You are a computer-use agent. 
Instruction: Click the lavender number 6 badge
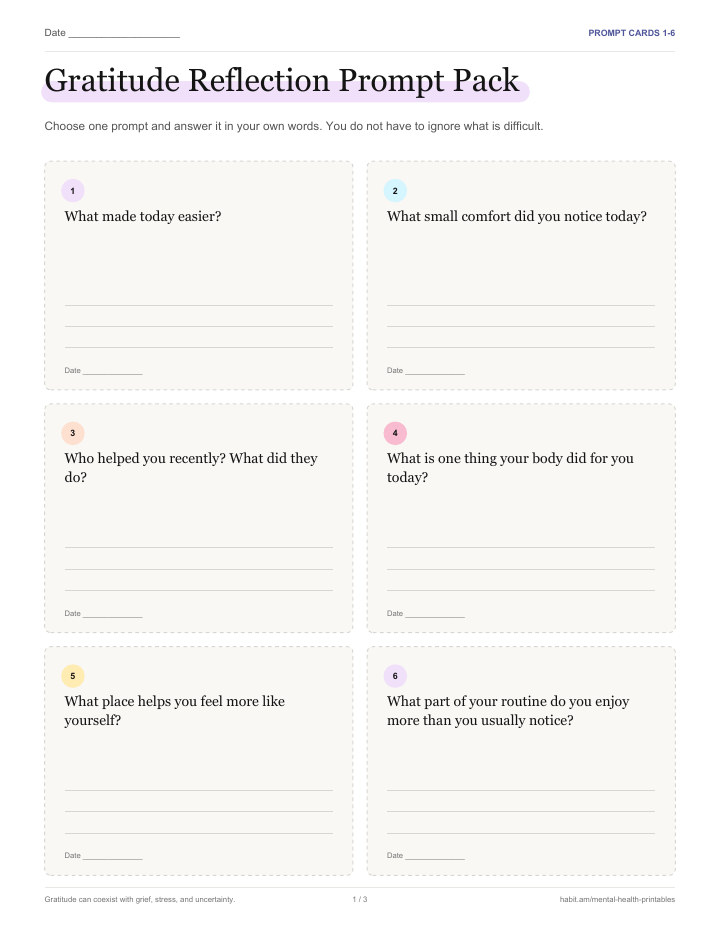click(x=395, y=676)
